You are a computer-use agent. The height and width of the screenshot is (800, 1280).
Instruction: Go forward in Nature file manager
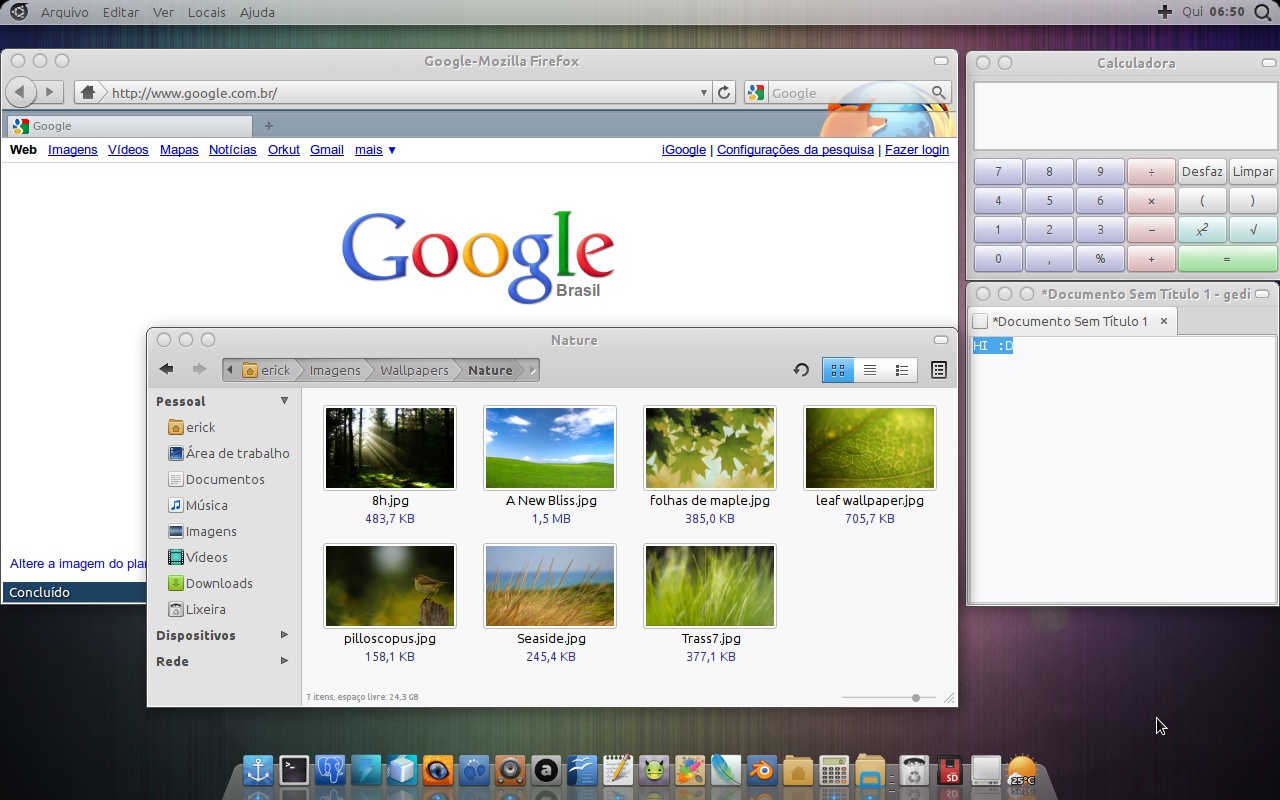[199, 369]
